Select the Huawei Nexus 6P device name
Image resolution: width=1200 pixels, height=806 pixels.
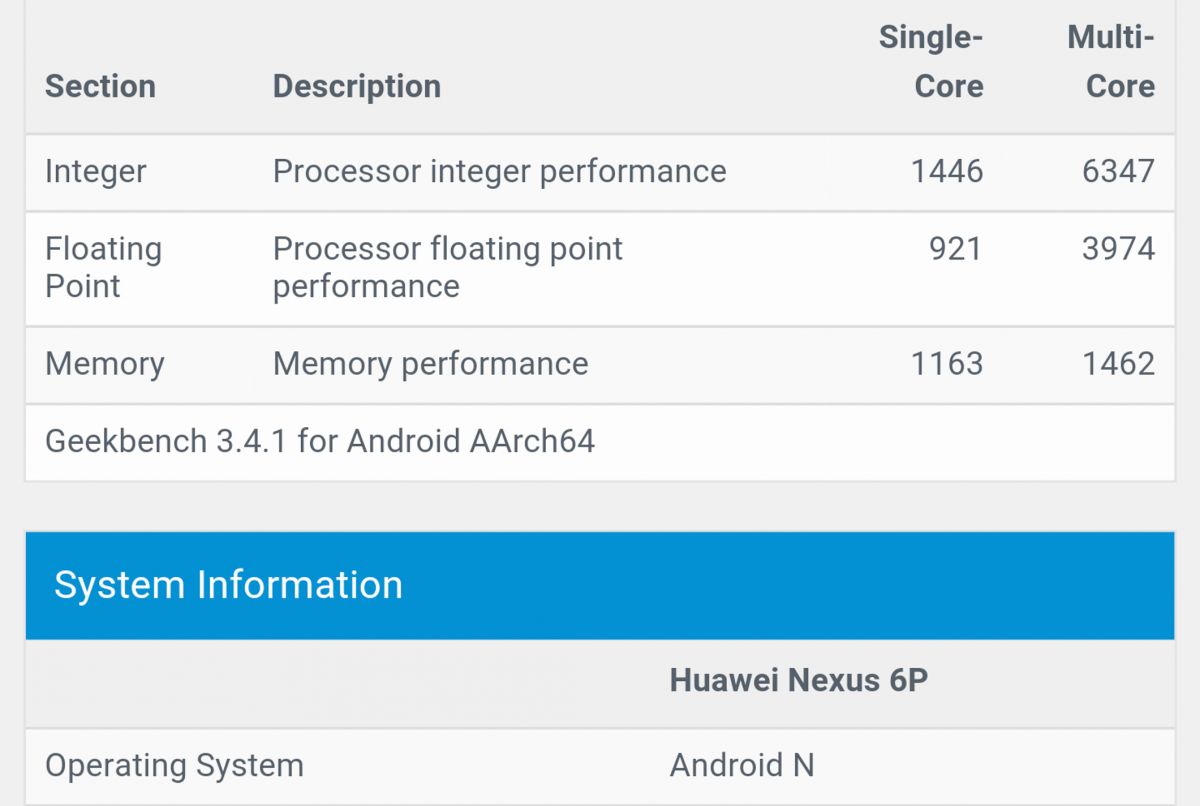coord(799,681)
